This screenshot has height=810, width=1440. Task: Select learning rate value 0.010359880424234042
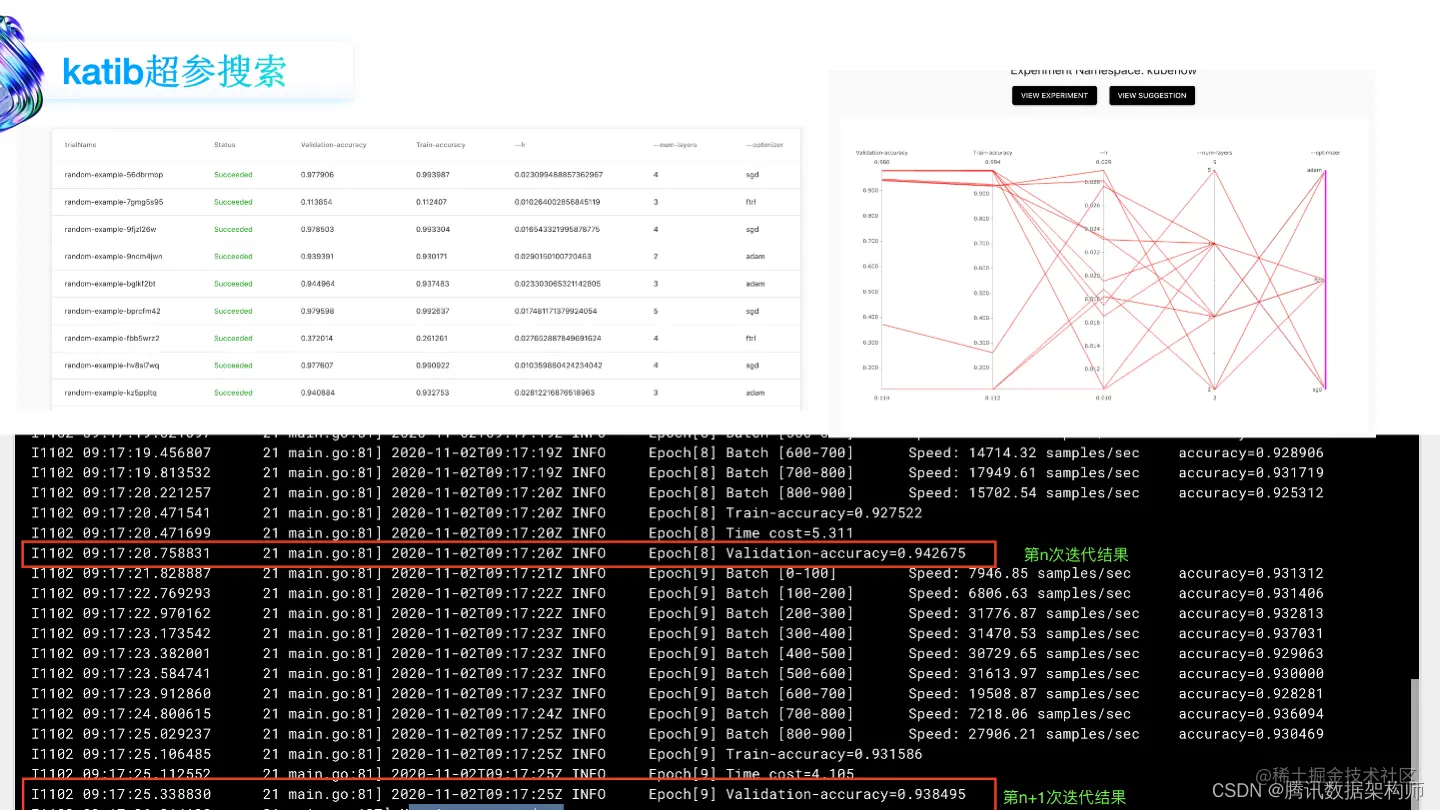coord(558,366)
